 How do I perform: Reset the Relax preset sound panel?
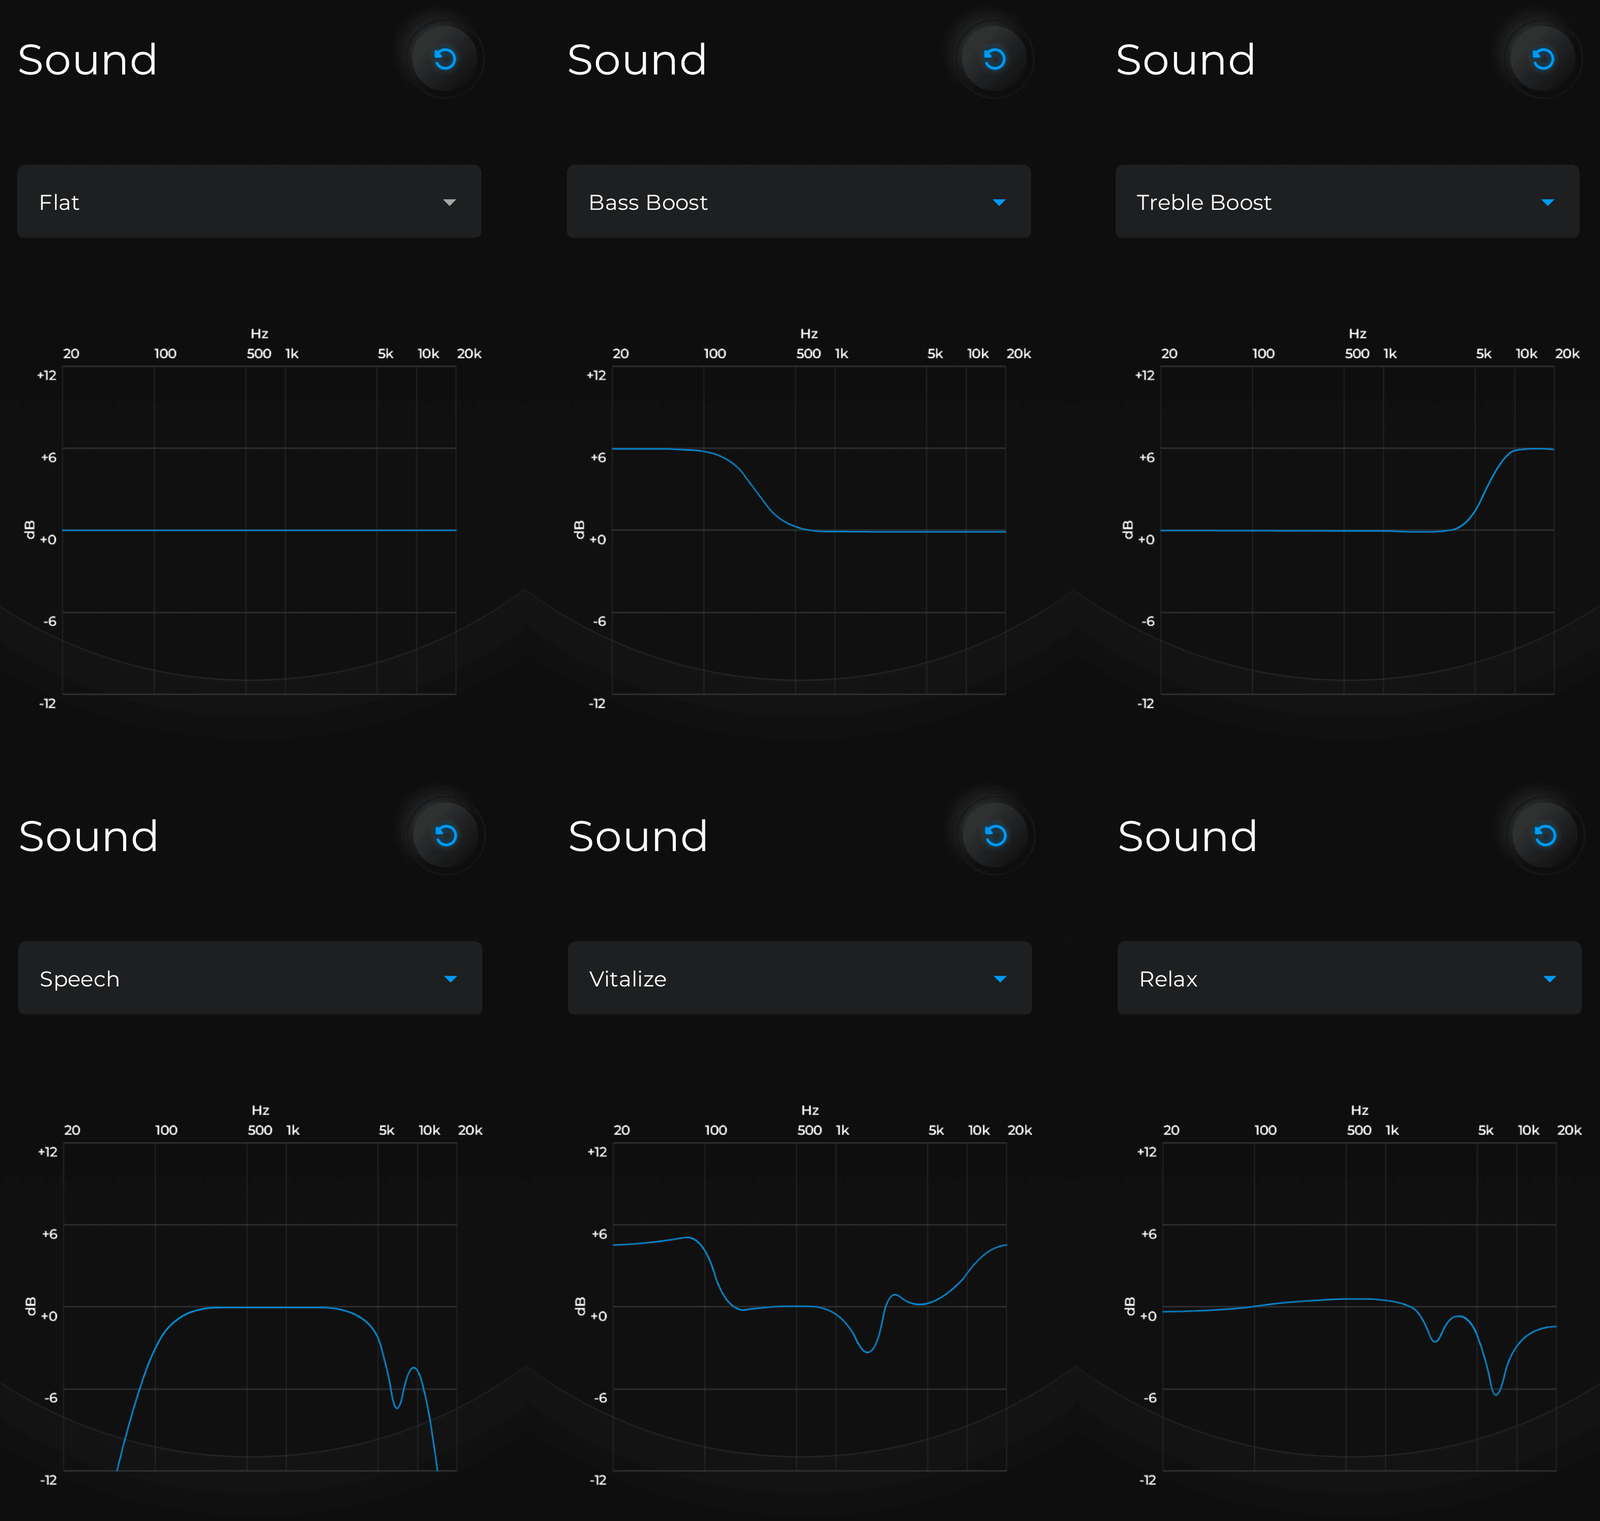tap(1545, 836)
